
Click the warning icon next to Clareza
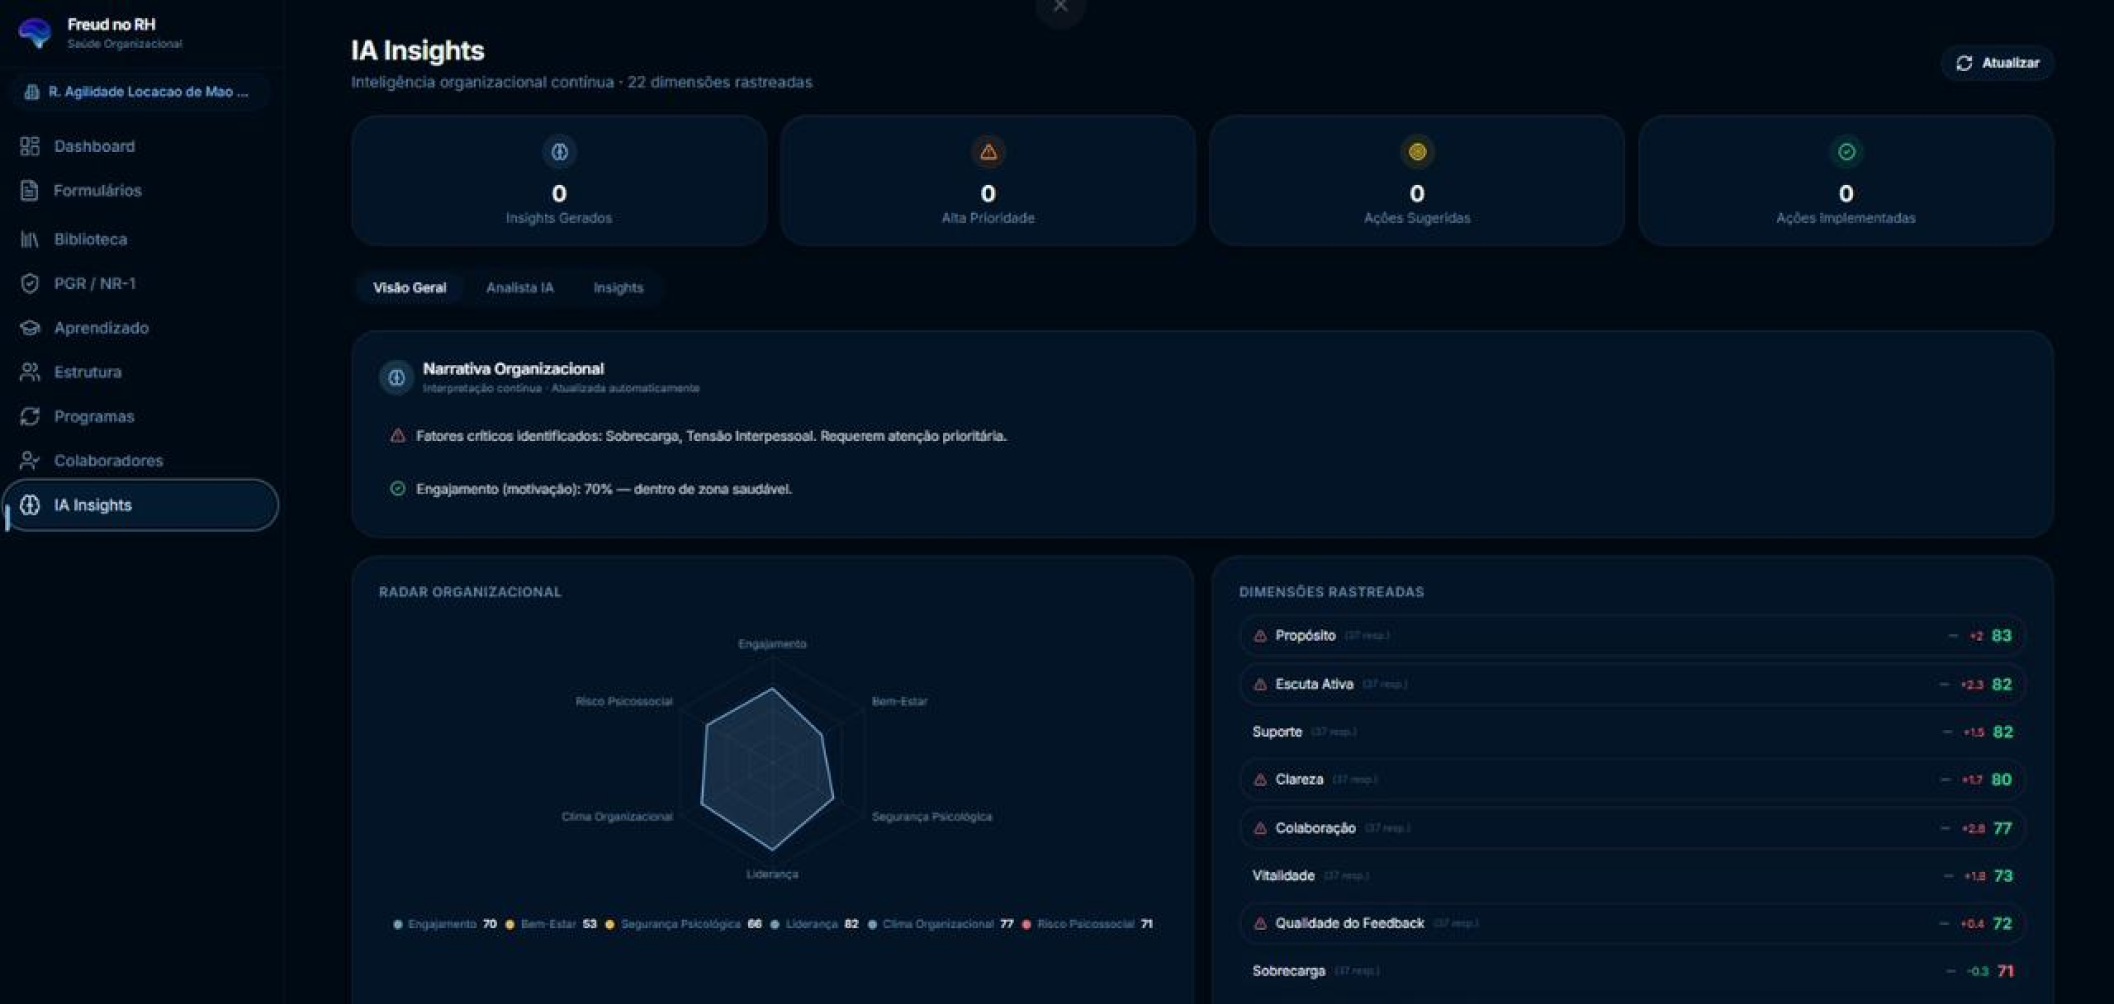(x=1260, y=780)
